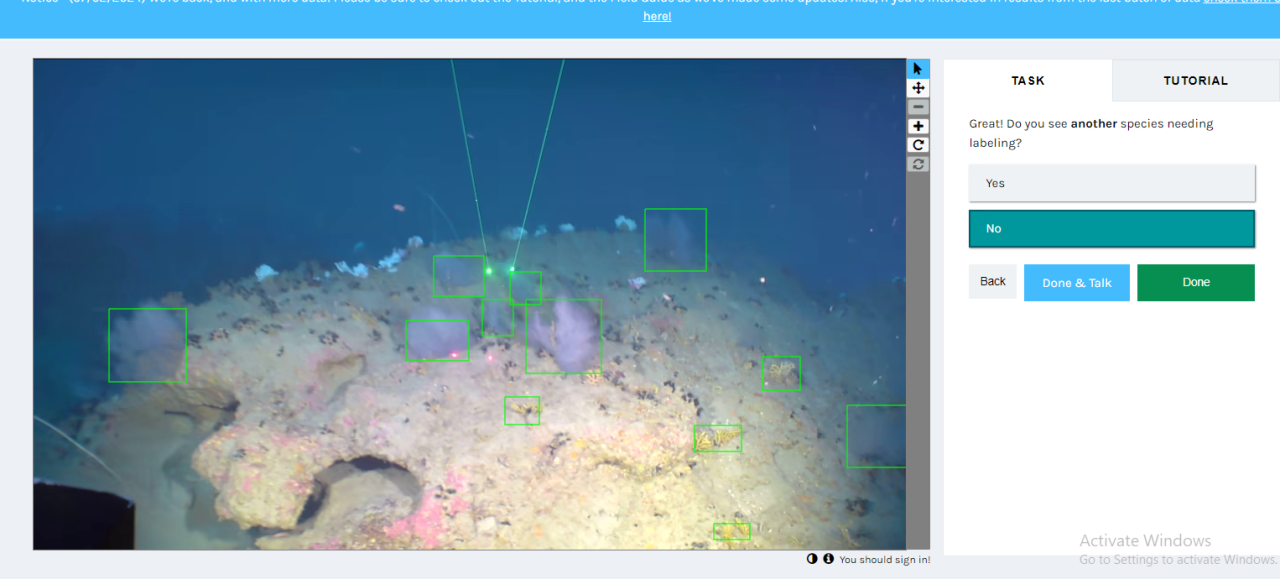Screen dimensions: 1280x579
Task: Zoom in with the plus icon
Action: pos(918,126)
